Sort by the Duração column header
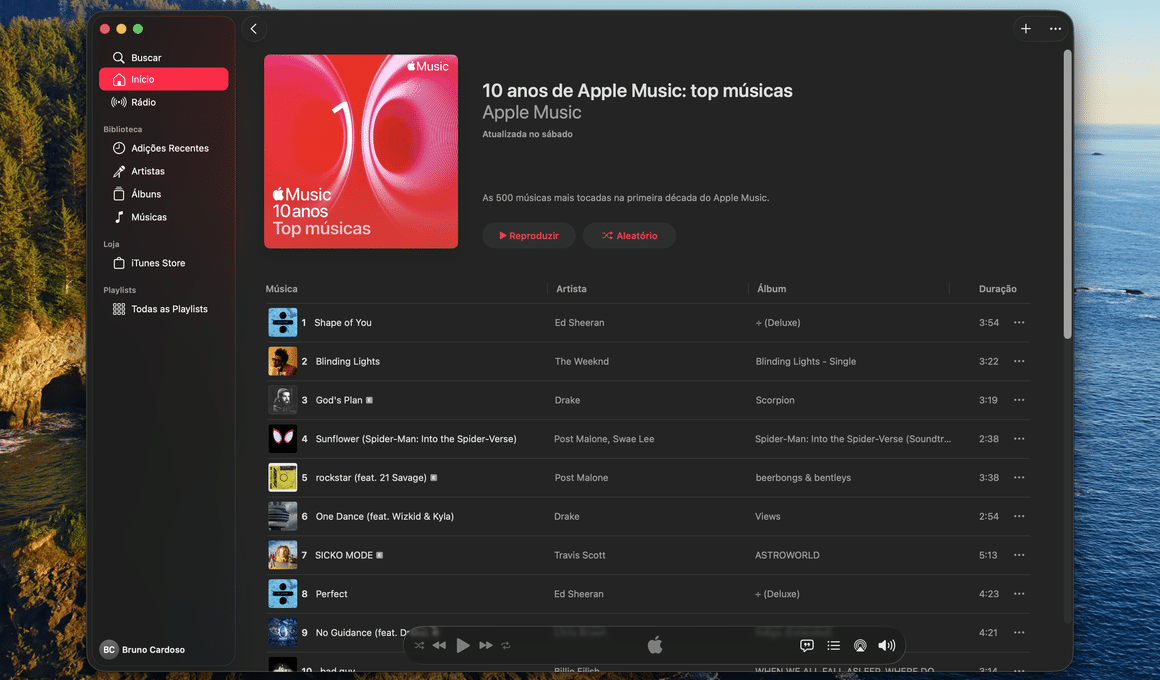 coord(997,289)
